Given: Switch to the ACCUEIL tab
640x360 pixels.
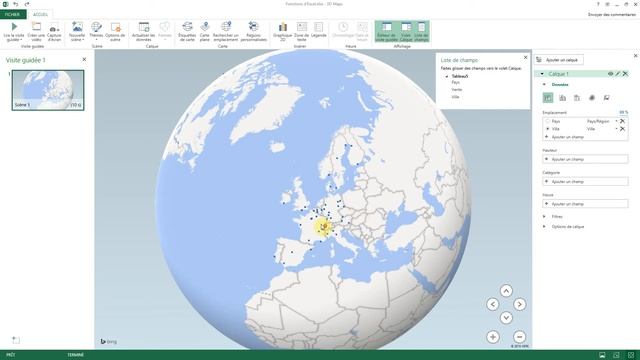Looking at the screenshot, I should (x=40, y=14).
